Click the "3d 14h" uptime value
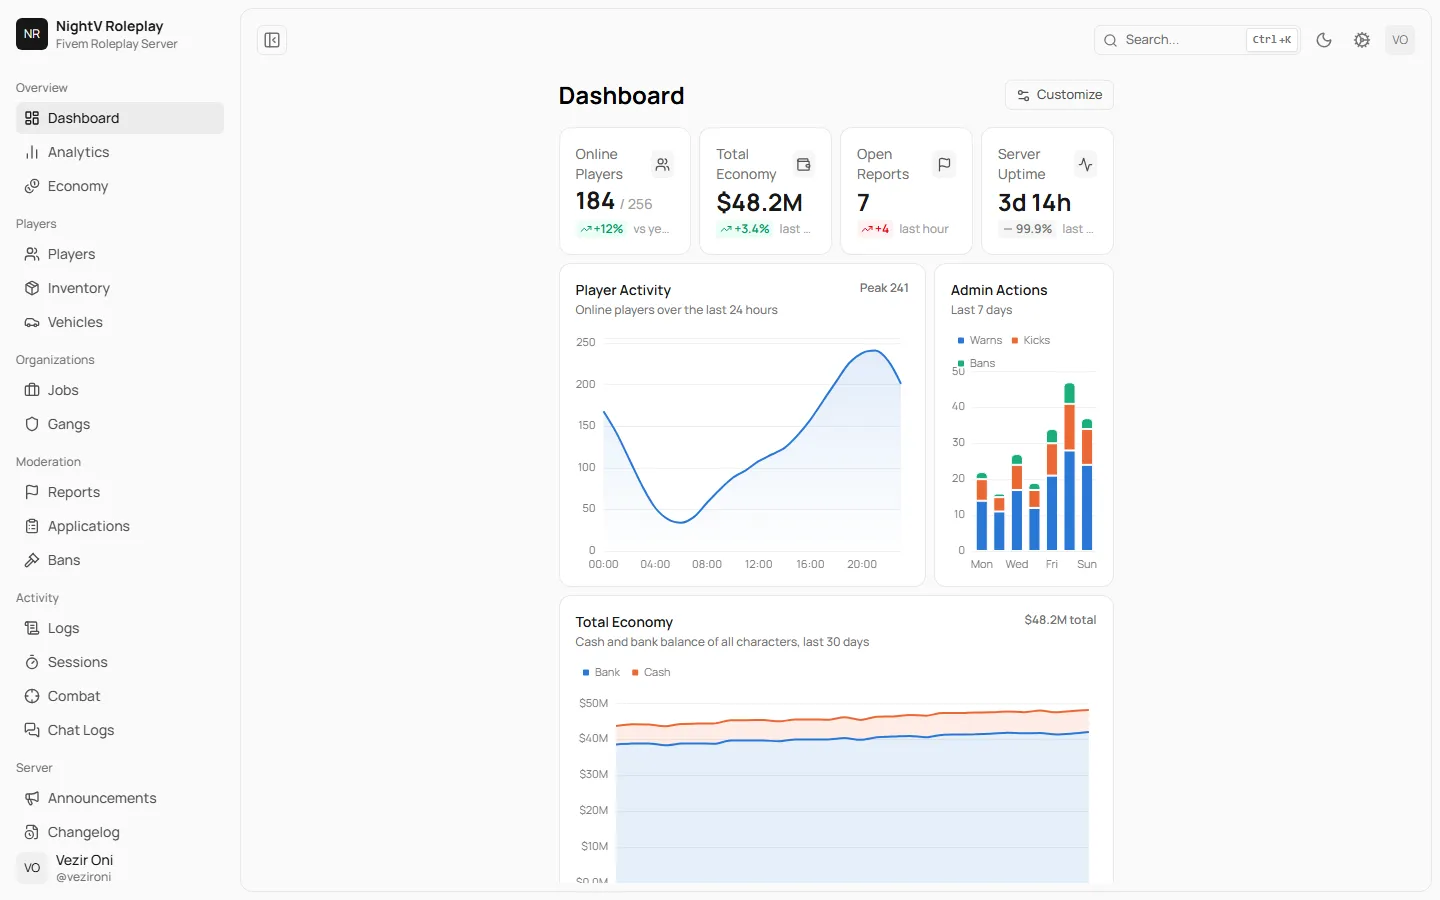The height and width of the screenshot is (900, 1440). pos(1034,203)
